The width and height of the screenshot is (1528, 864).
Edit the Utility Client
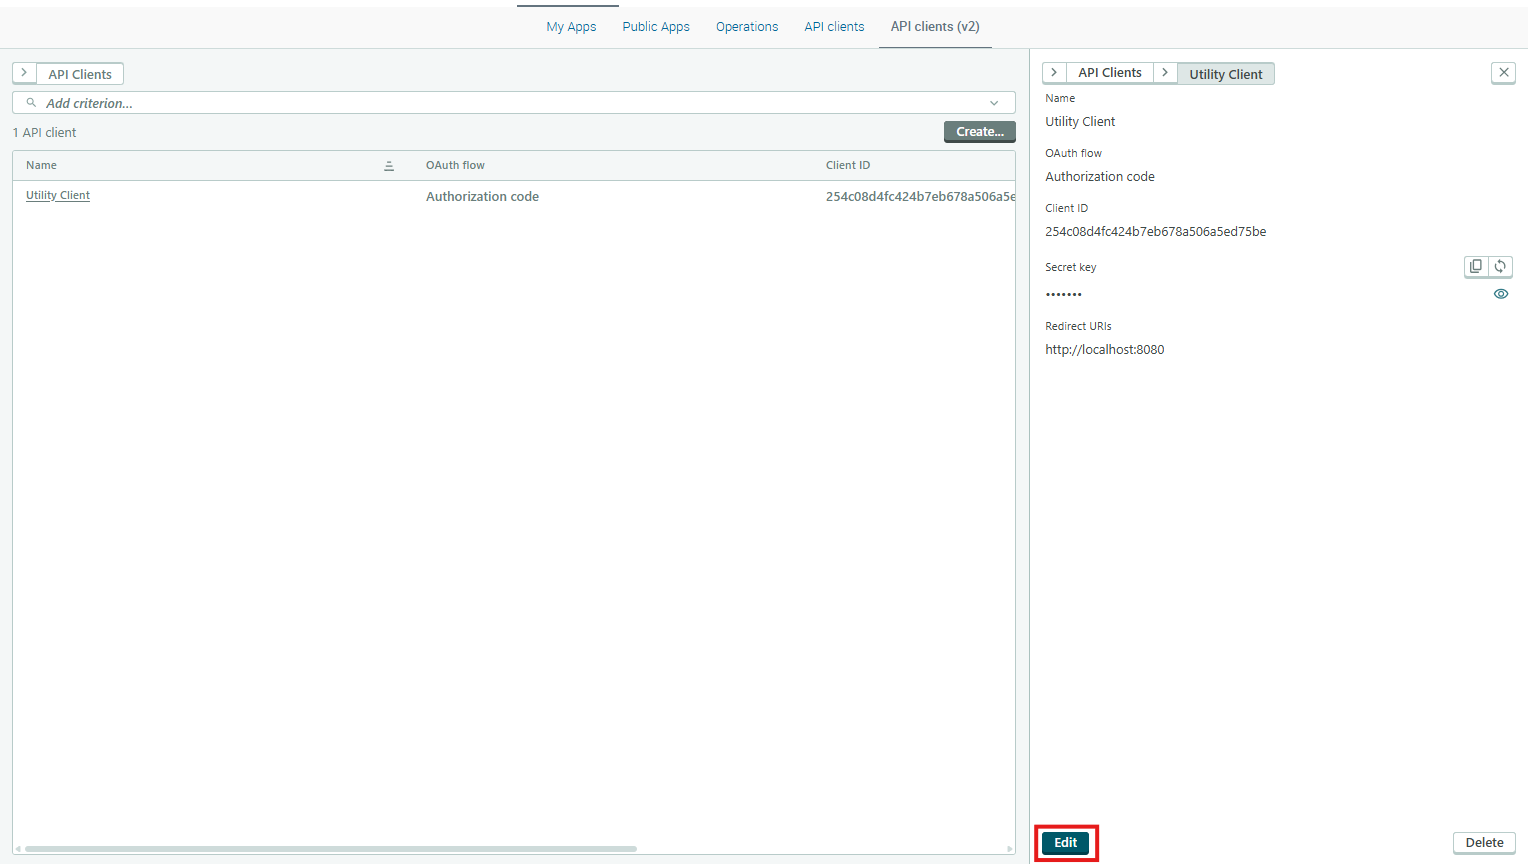1065,843
